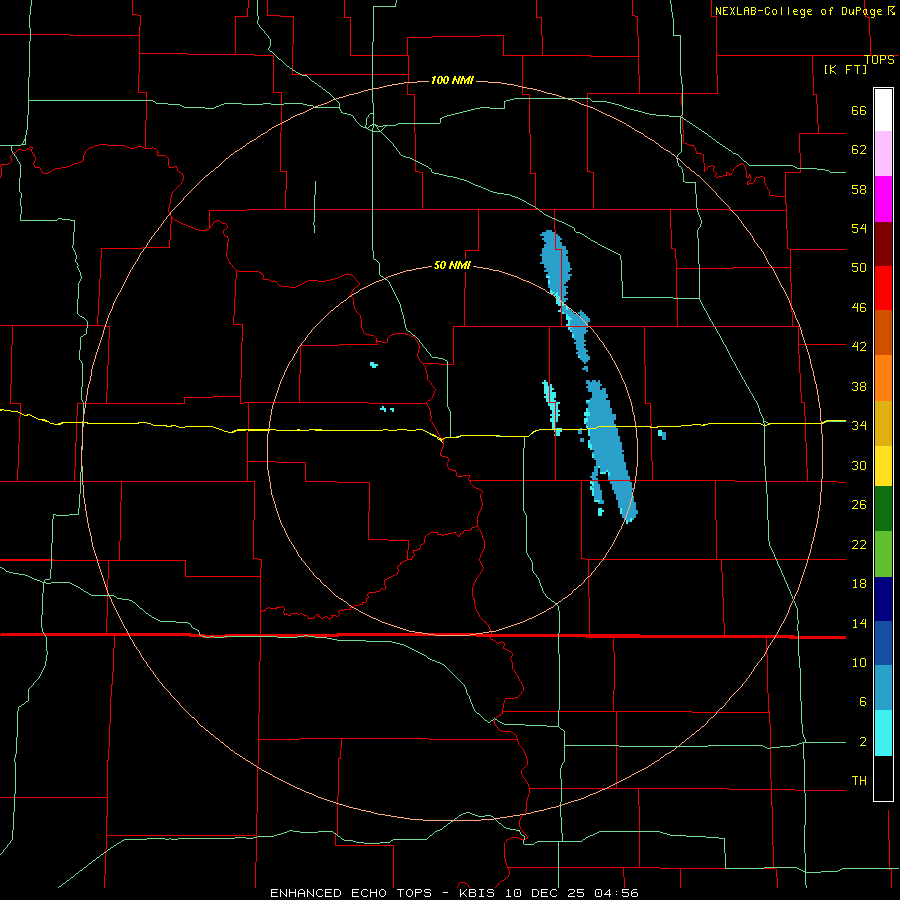This screenshot has width=900, height=900.
Task: Click the '[K FT]' legend units label
Action: pyautogui.click(x=845, y=69)
